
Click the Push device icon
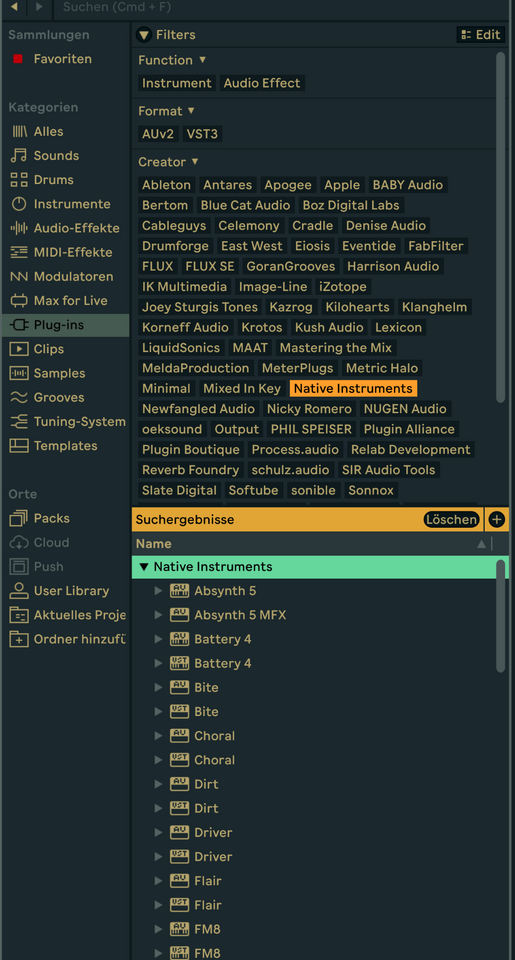[19, 567]
